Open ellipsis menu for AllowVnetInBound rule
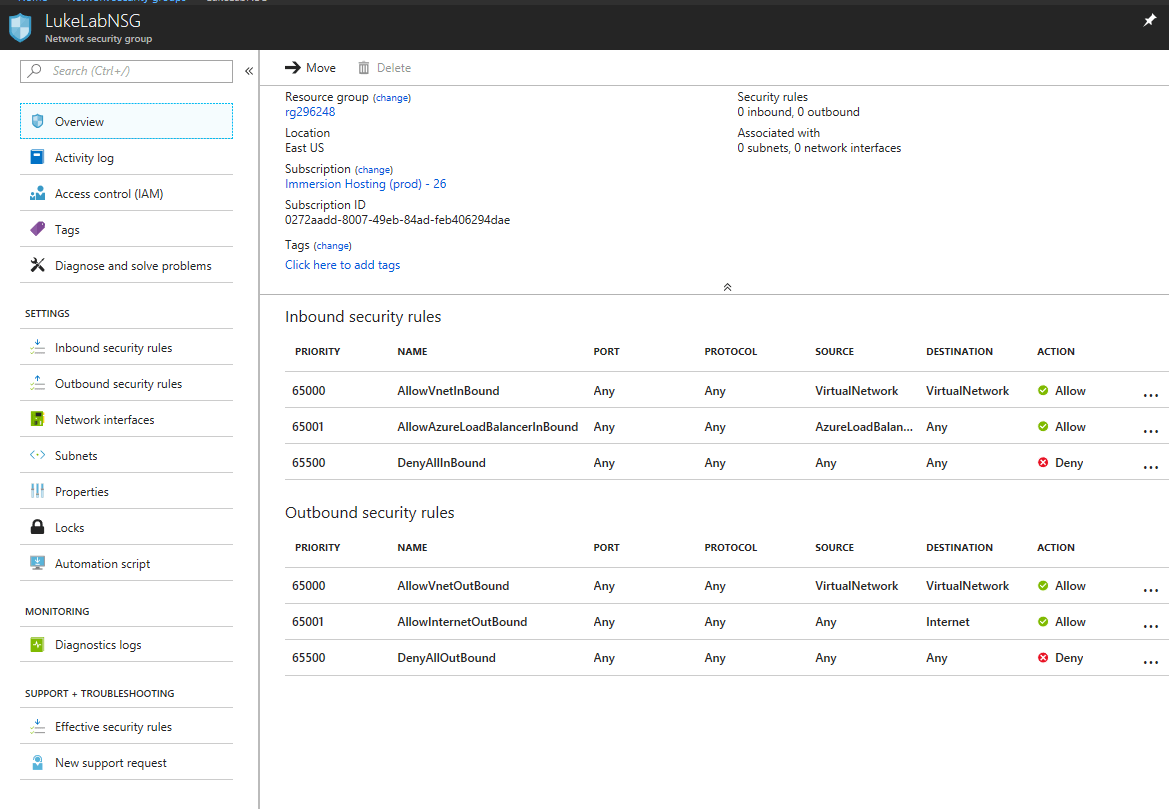The width and height of the screenshot is (1169, 809). click(x=1150, y=395)
